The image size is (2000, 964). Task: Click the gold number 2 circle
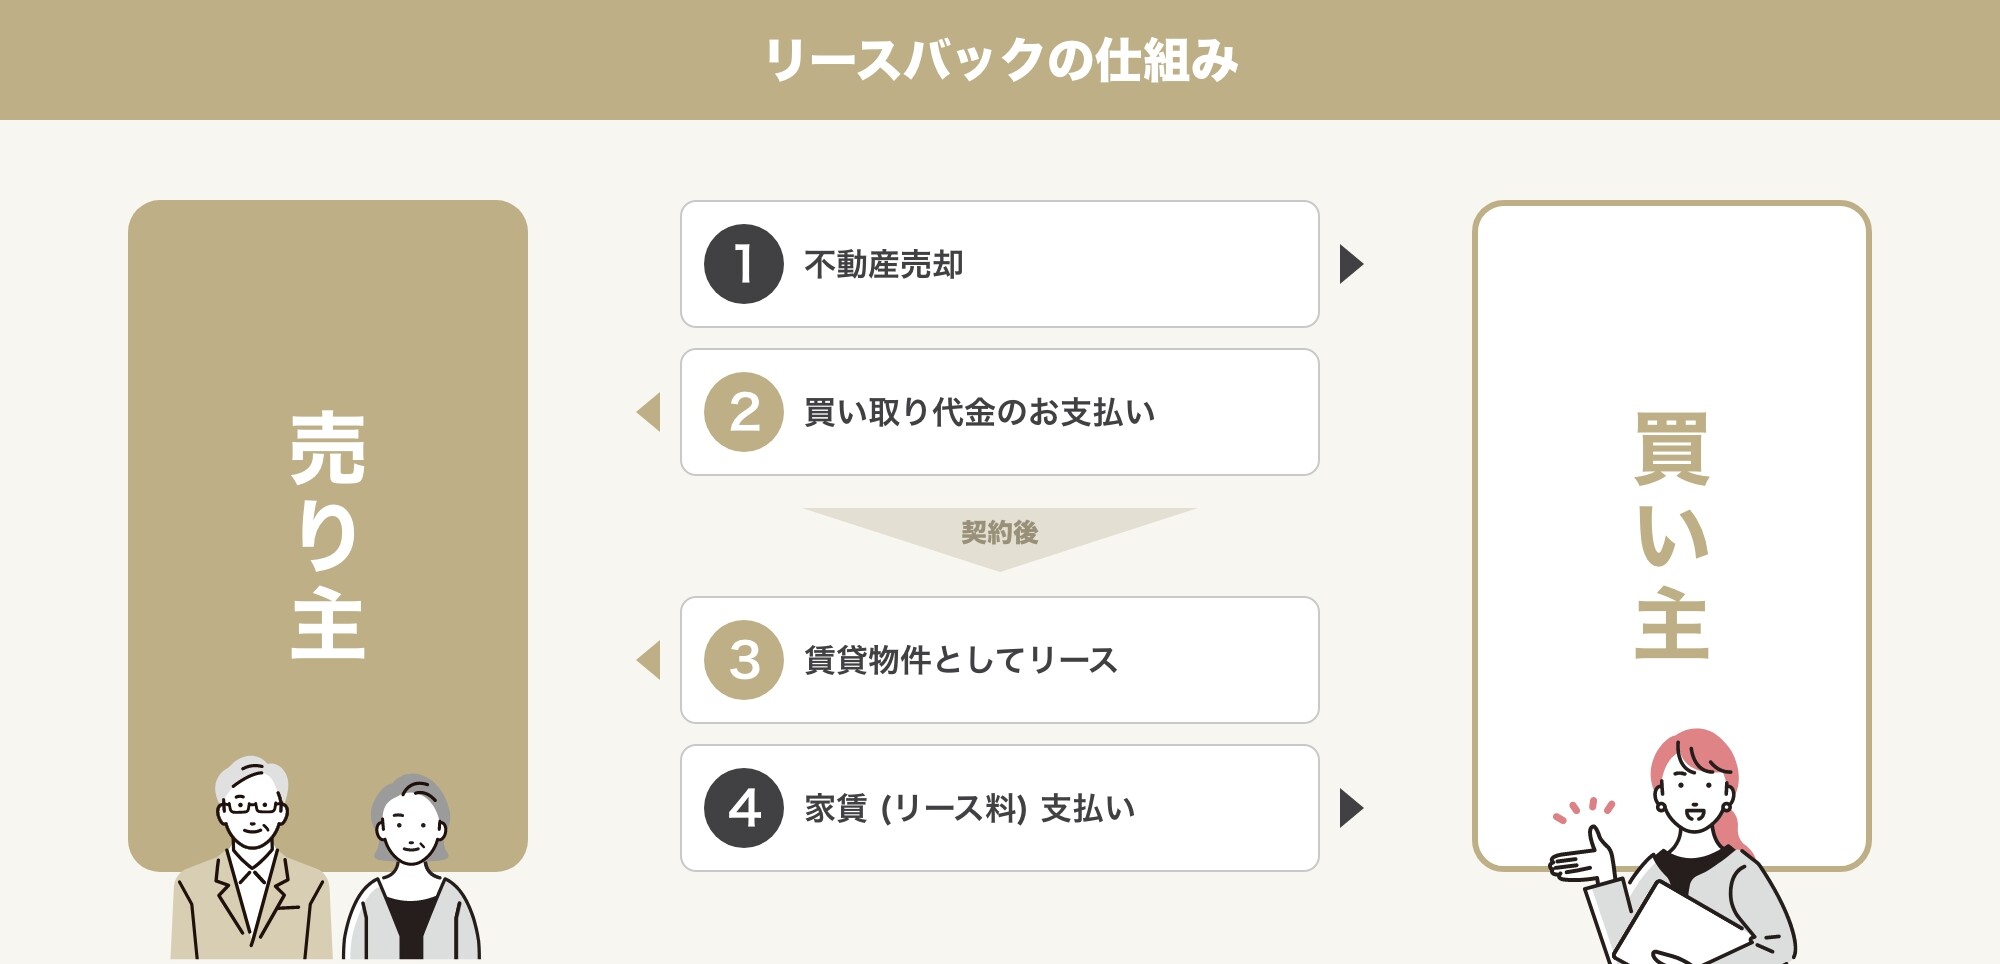point(743,412)
